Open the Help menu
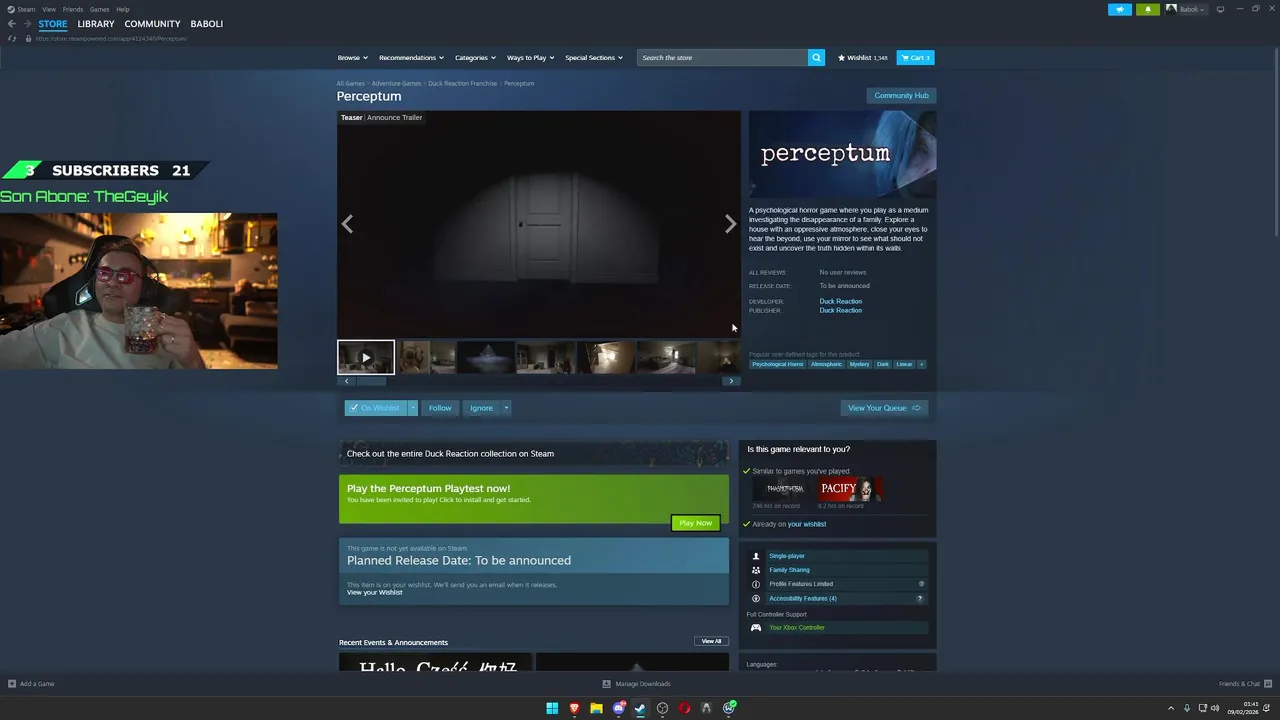 [x=122, y=9]
